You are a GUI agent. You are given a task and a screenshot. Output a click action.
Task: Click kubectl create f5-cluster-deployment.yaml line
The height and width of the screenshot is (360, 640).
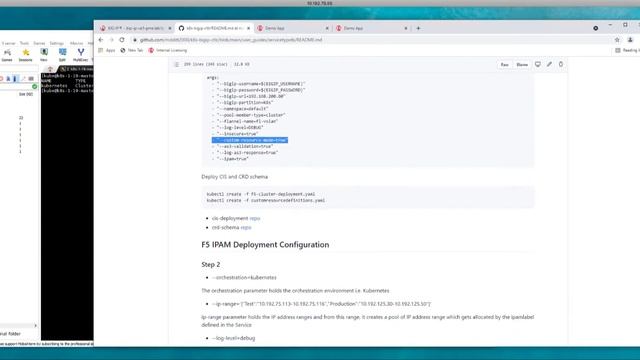(261, 194)
